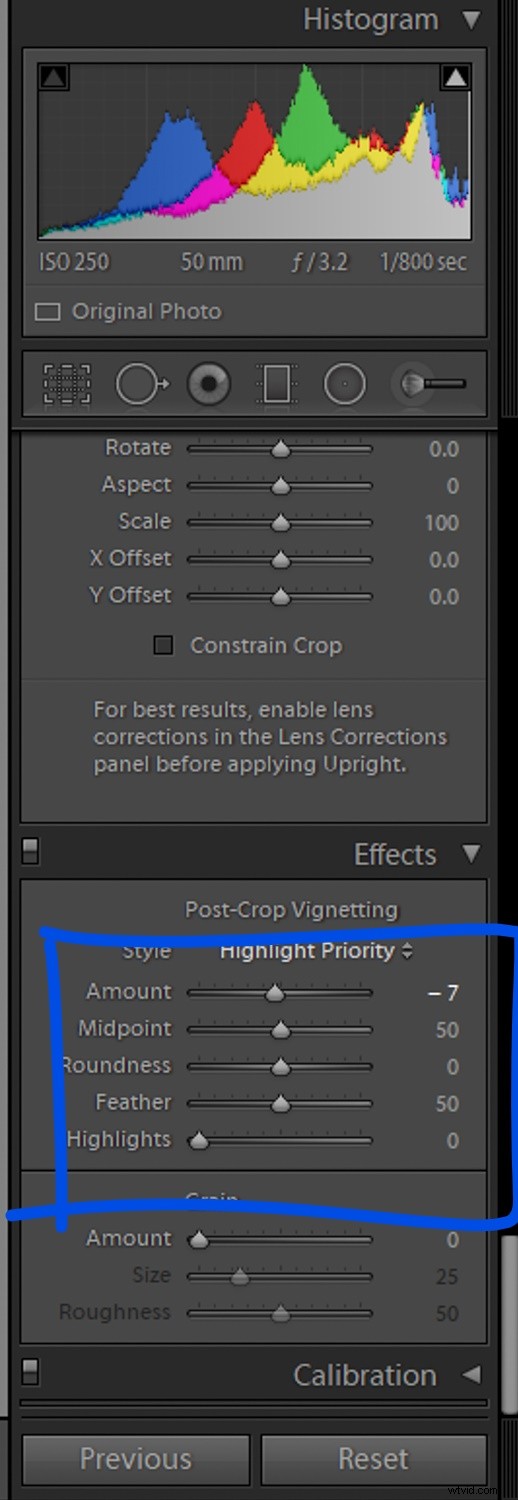The height and width of the screenshot is (1500, 518).
Task: Click the vignette Amount value field
Action: (x=443, y=993)
